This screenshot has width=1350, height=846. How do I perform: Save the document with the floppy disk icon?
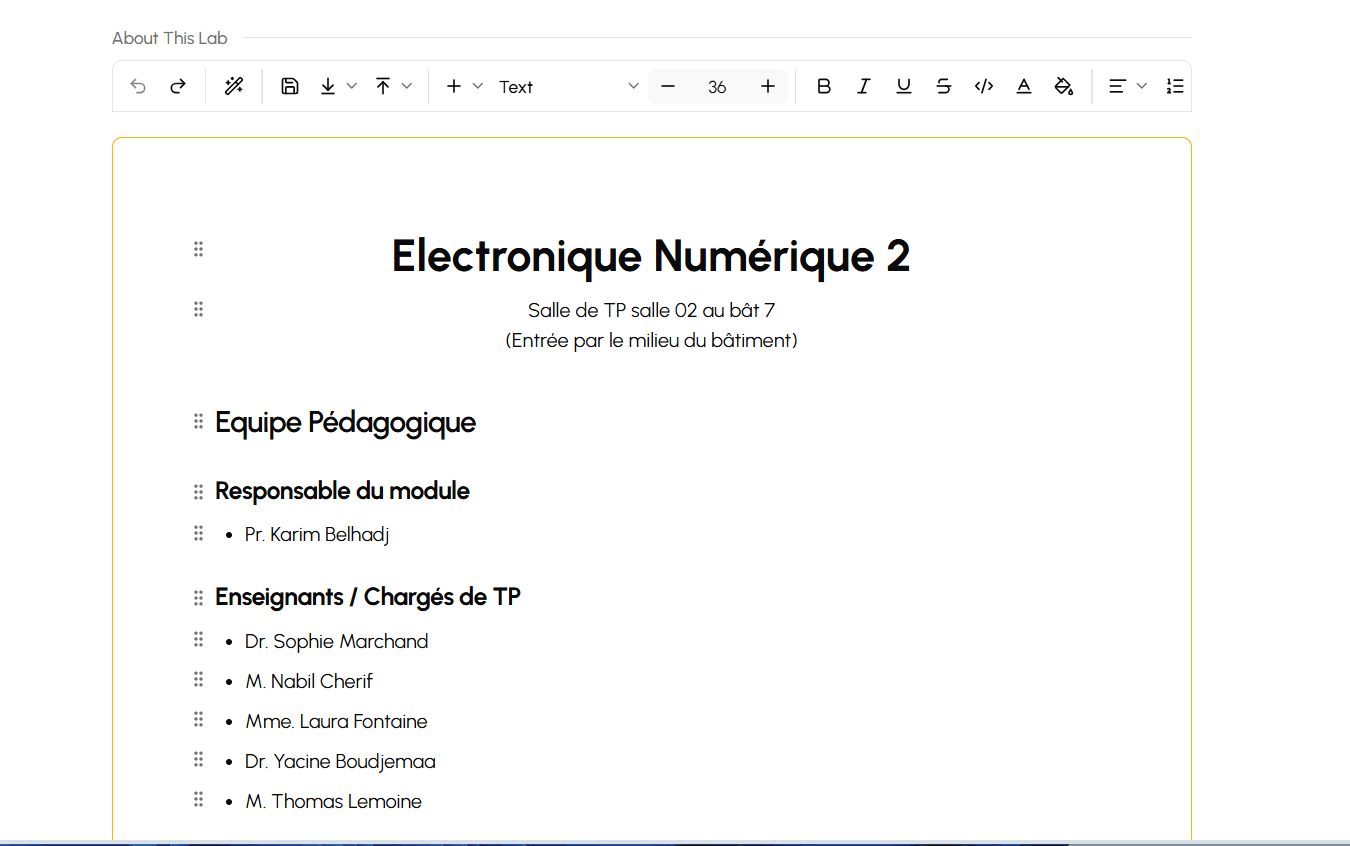tap(290, 87)
